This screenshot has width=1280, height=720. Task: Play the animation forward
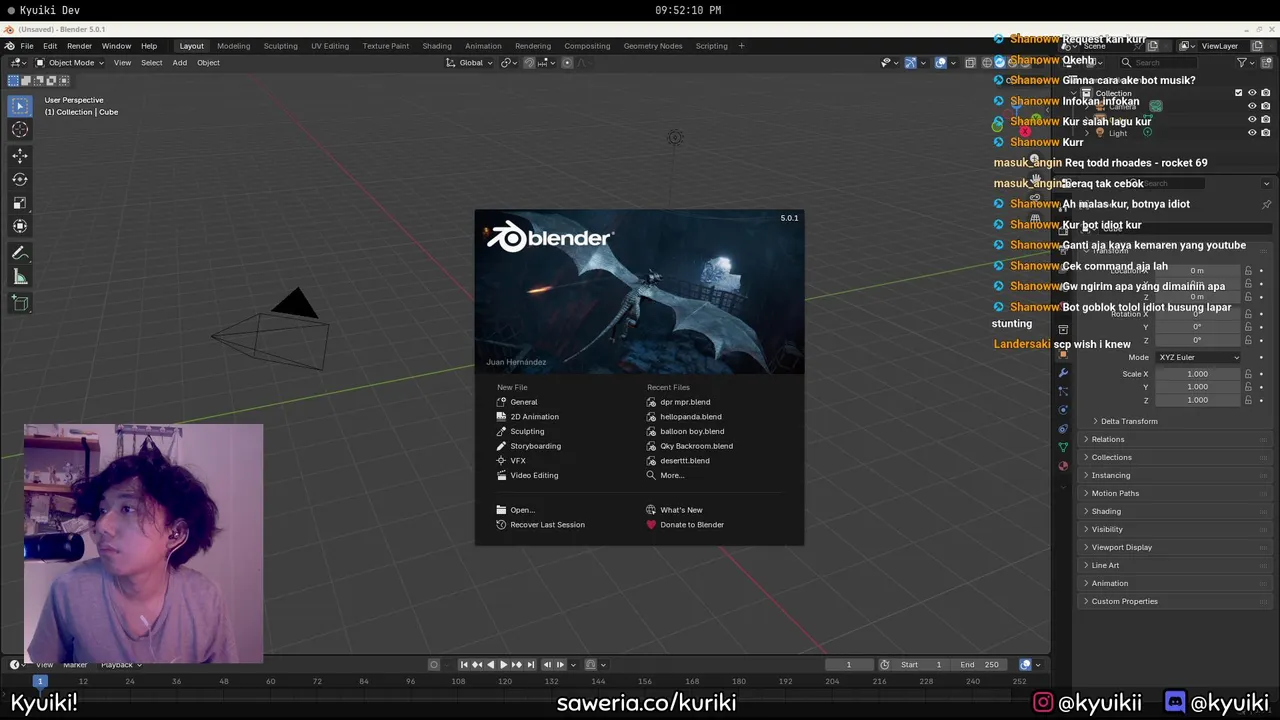click(503, 664)
